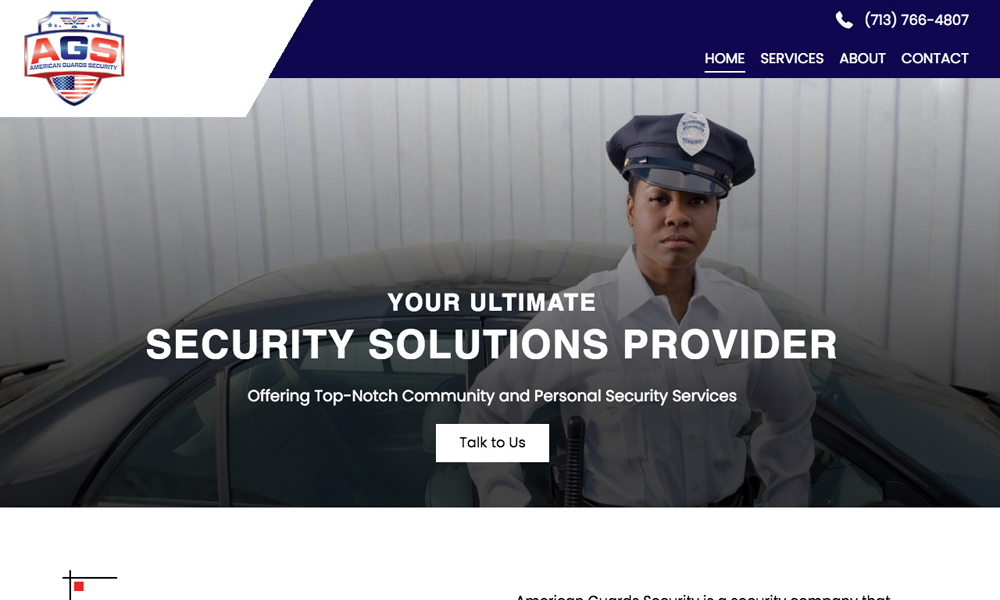Click the Offering Top-Notch Community subheading
Screen dimensions: 1000x600
pyautogui.click(x=492, y=396)
